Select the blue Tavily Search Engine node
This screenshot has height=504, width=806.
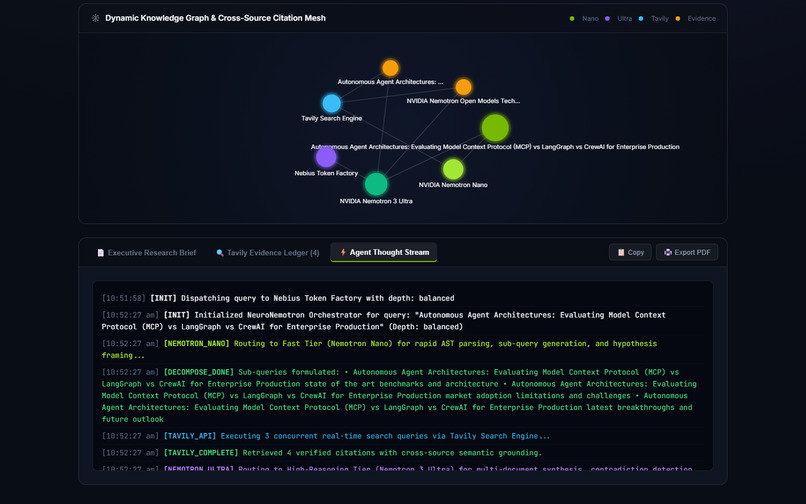(332, 103)
